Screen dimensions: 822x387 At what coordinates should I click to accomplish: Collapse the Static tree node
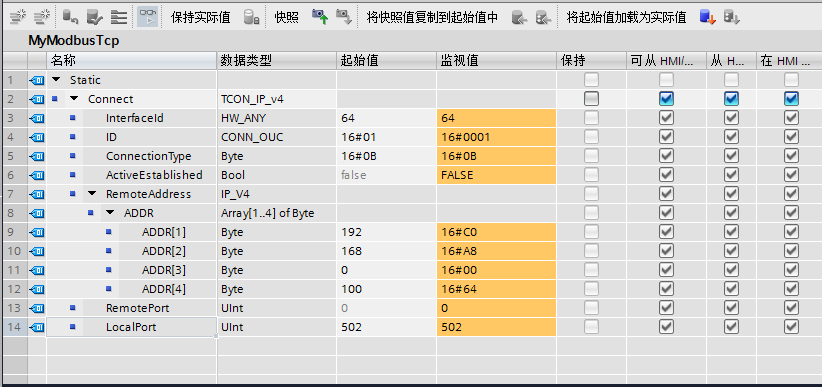pyautogui.click(x=57, y=80)
